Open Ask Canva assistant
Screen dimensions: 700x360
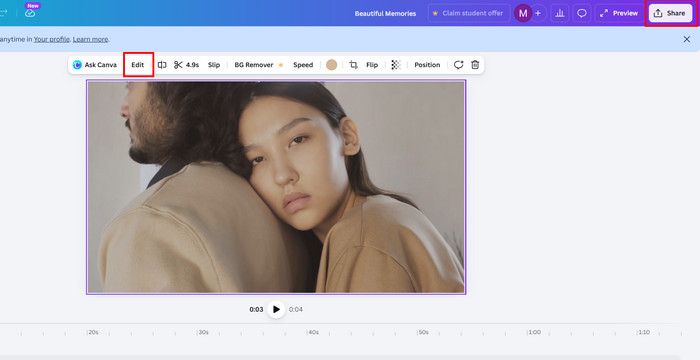click(95, 65)
